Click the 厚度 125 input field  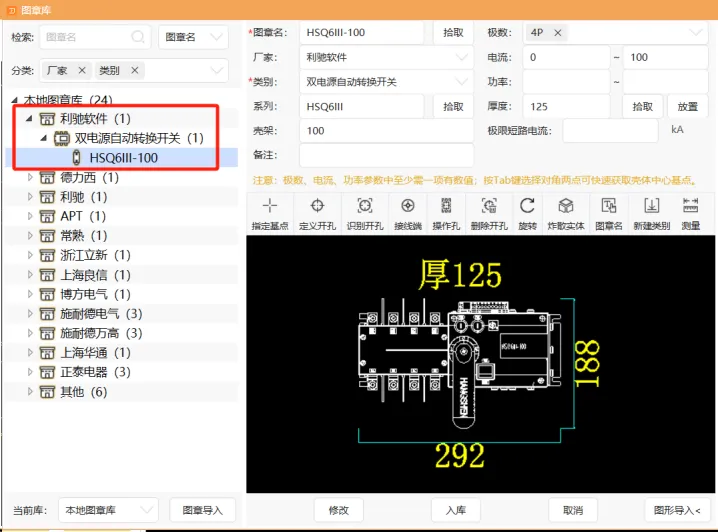[566, 107]
